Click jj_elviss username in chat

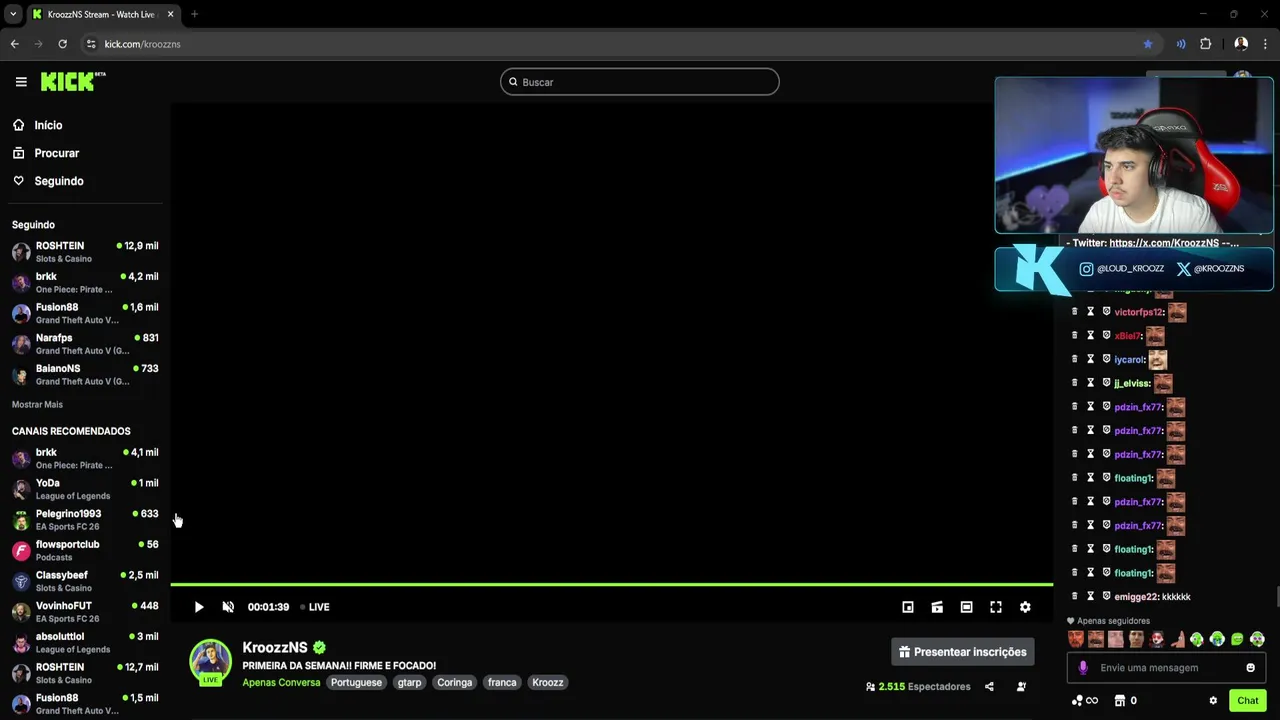point(1132,384)
